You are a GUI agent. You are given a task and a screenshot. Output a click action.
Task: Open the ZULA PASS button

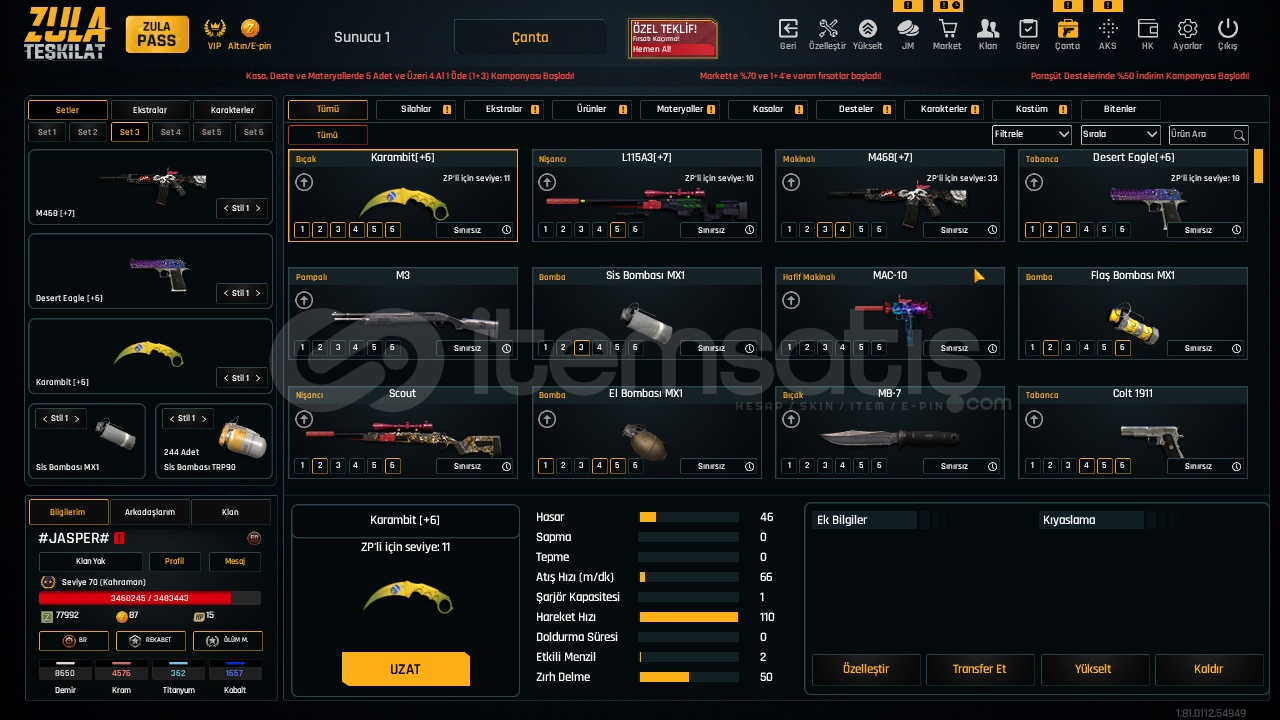[157, 34]
